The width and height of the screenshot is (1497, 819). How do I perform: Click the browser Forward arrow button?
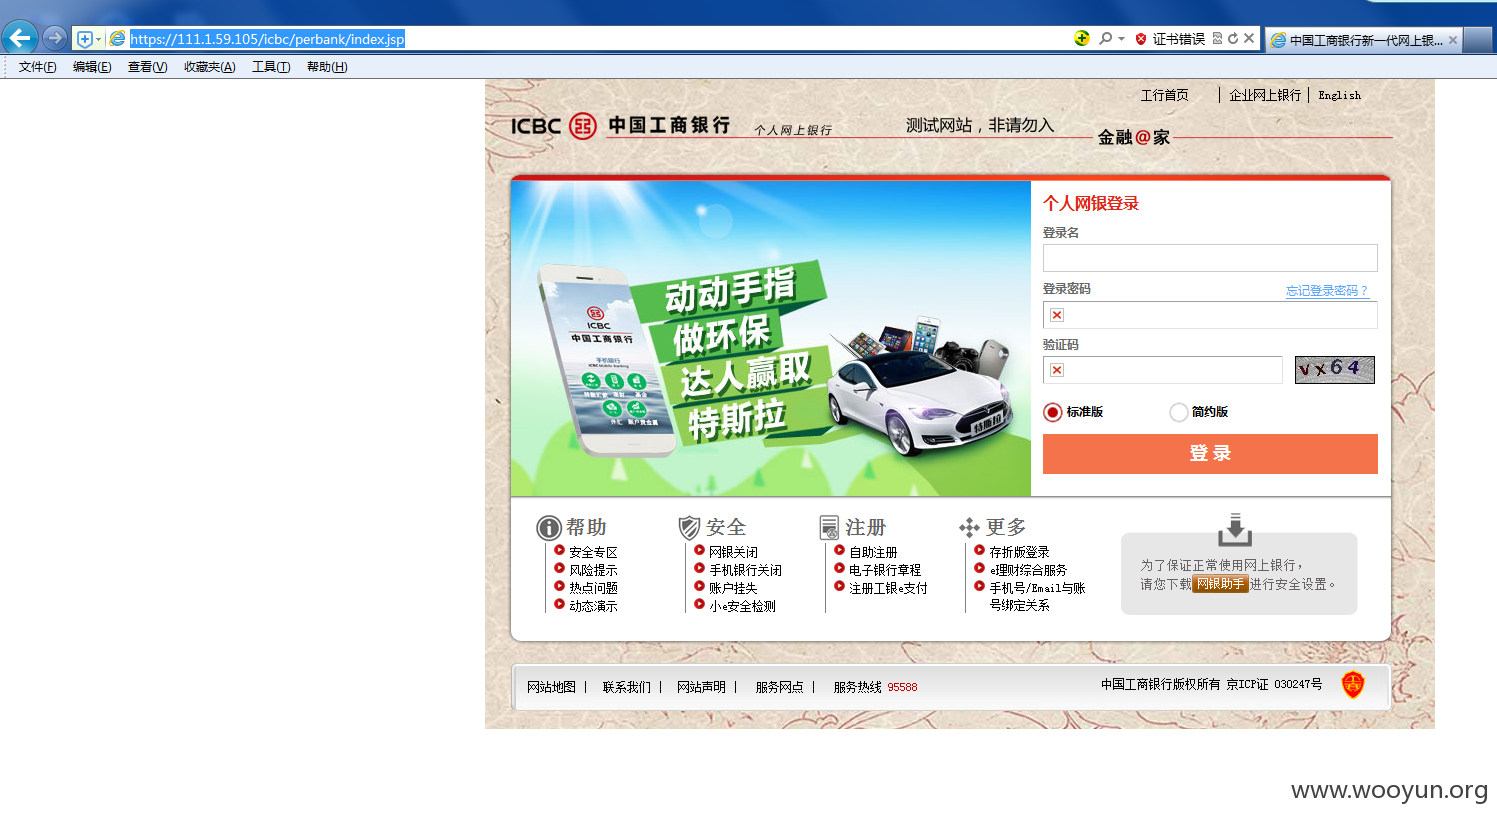(55, 38)
